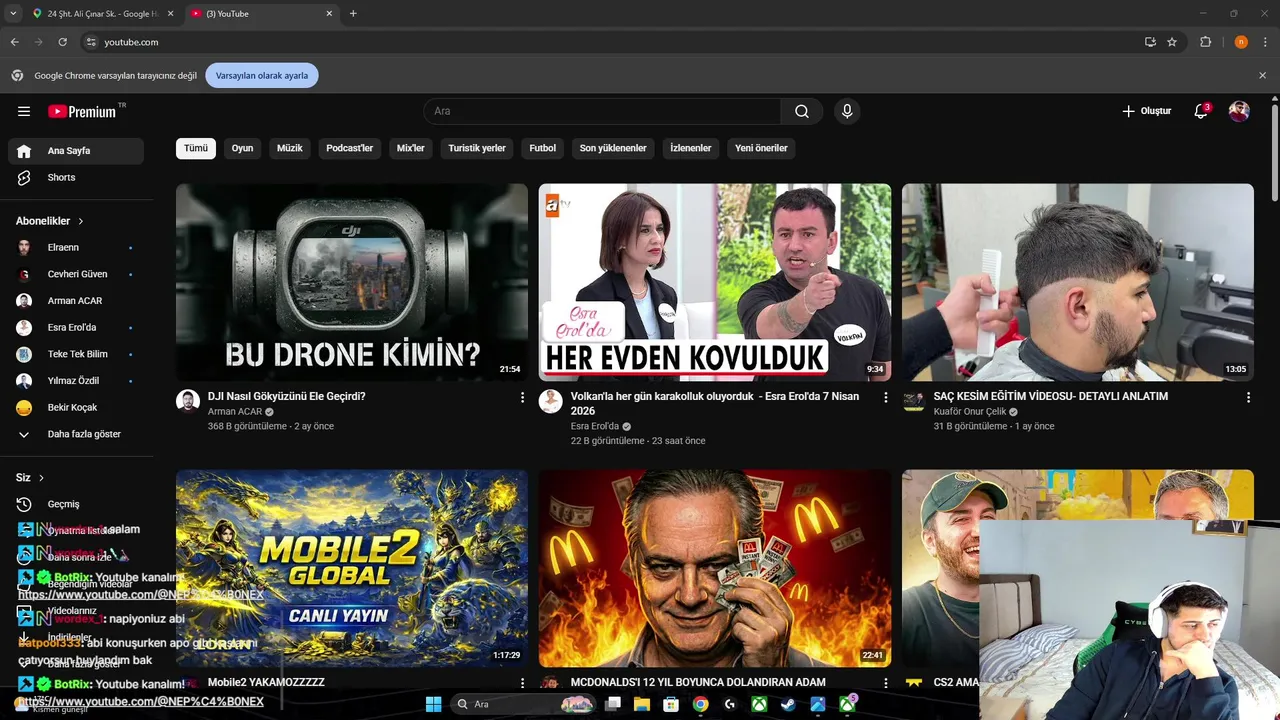1280x720 pixels.
Task: Open a new Chrome tab
Action: [353, 14]
